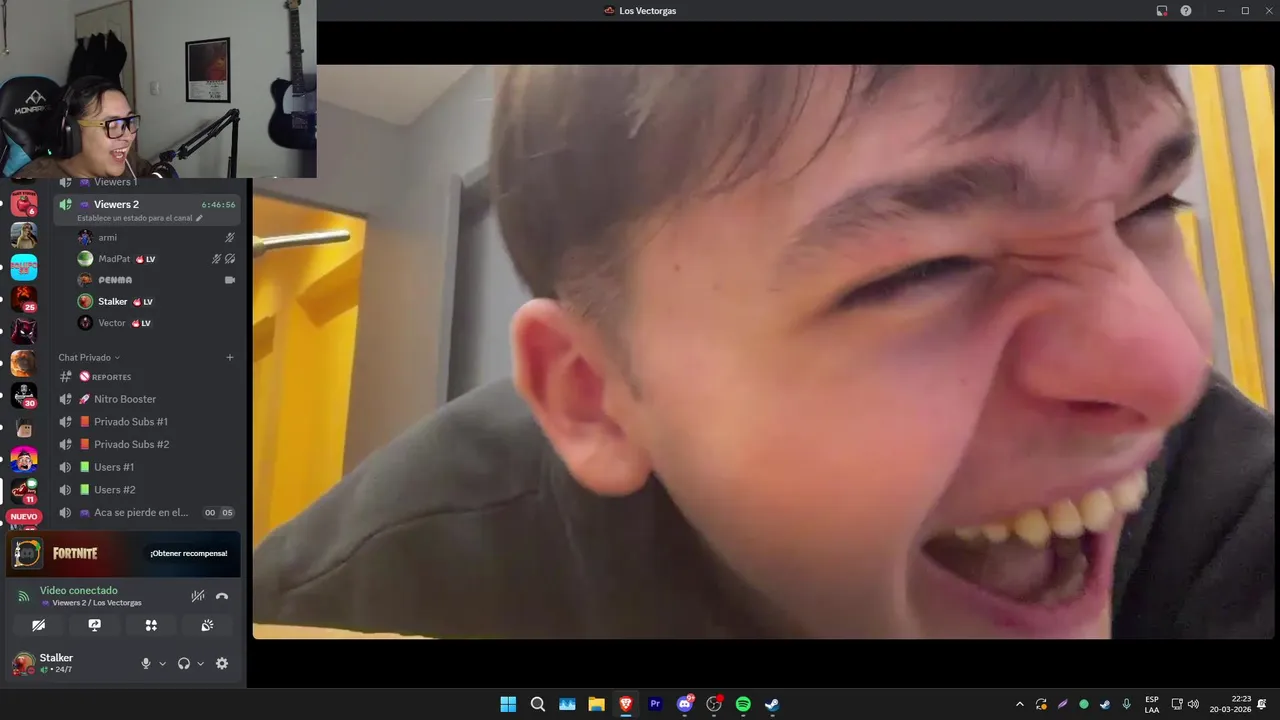Screen dimensions: 1280x720
Task: Open the soundboard button
Action: point(207,625)
